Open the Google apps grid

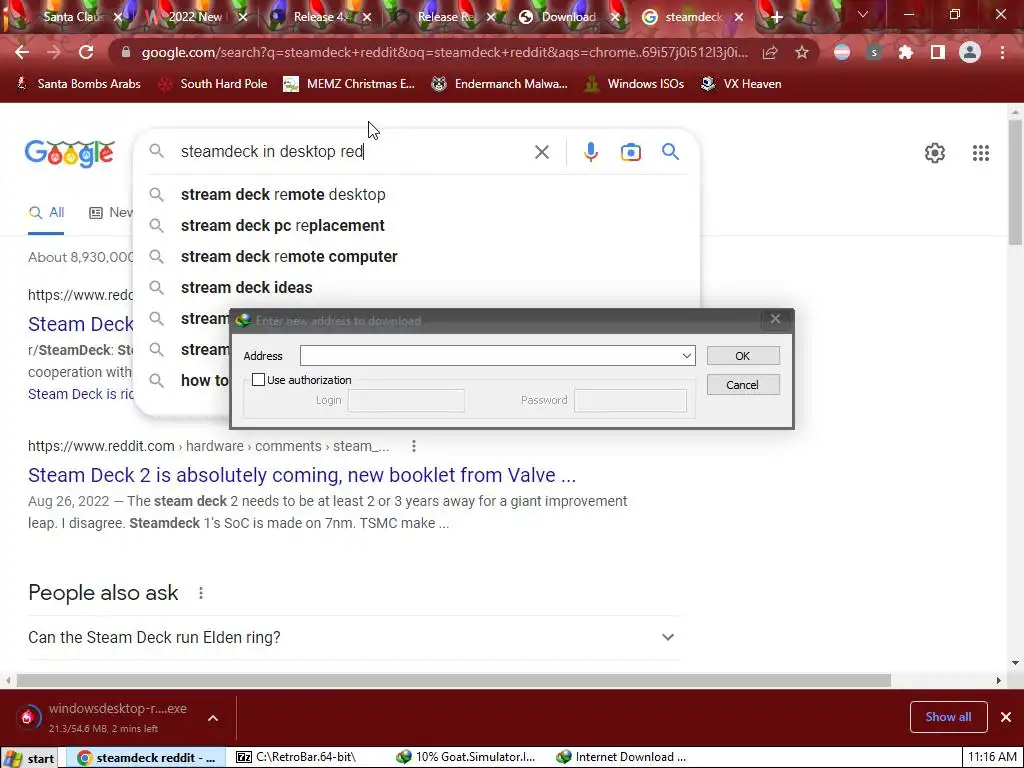[981, 153]
